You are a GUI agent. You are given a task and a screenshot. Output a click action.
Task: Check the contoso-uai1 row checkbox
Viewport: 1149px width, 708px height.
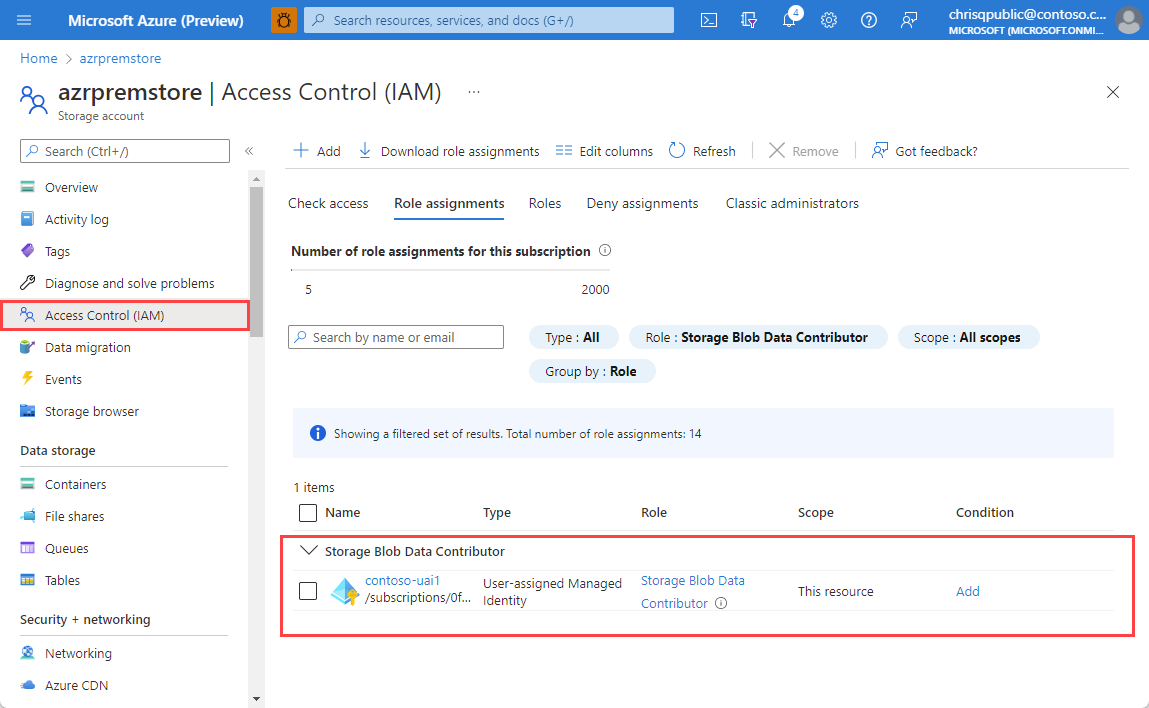(308, 591)
